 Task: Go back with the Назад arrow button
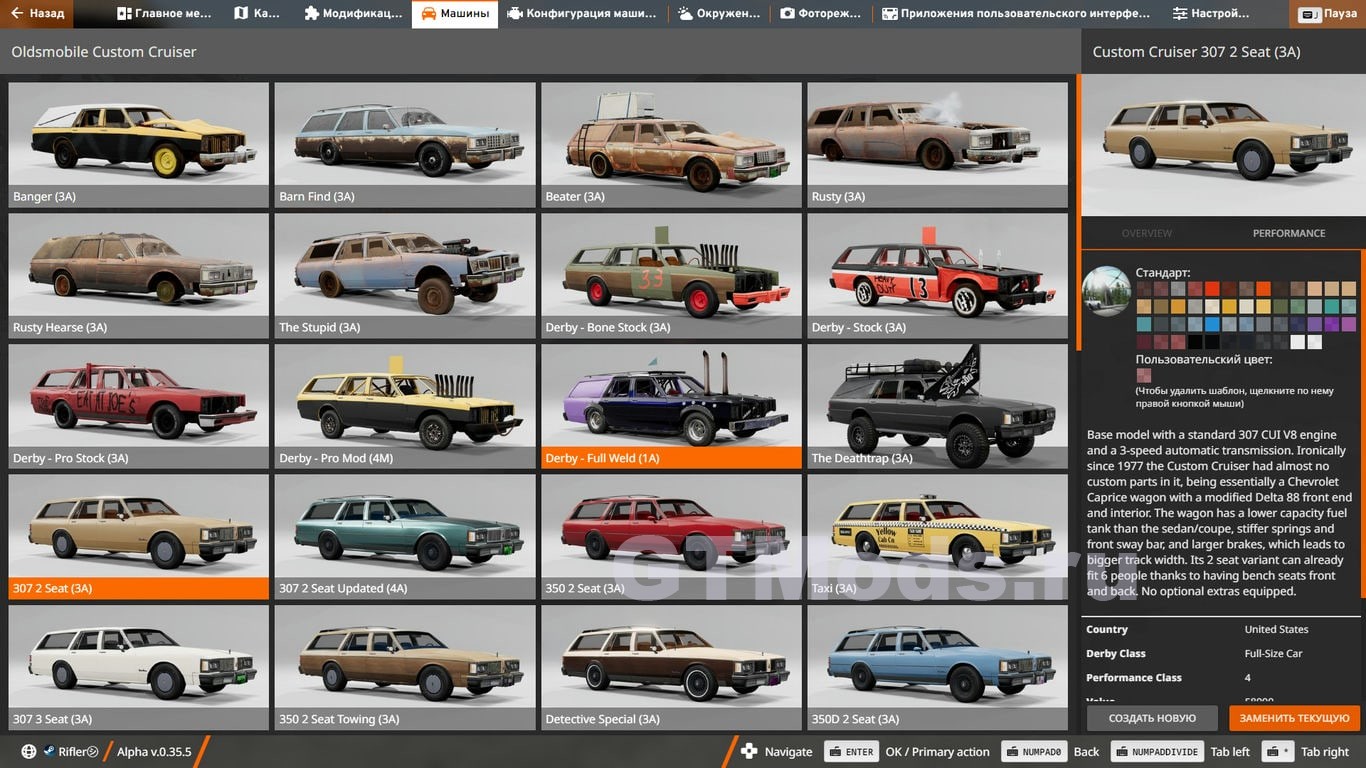click(38, 14)
